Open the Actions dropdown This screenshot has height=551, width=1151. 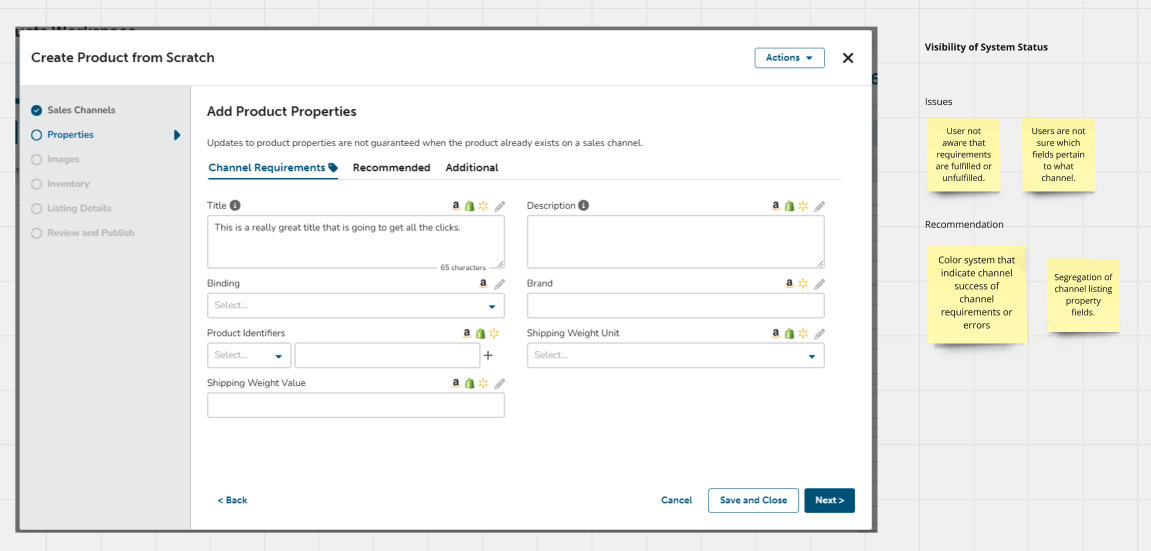tap(789, 58)
